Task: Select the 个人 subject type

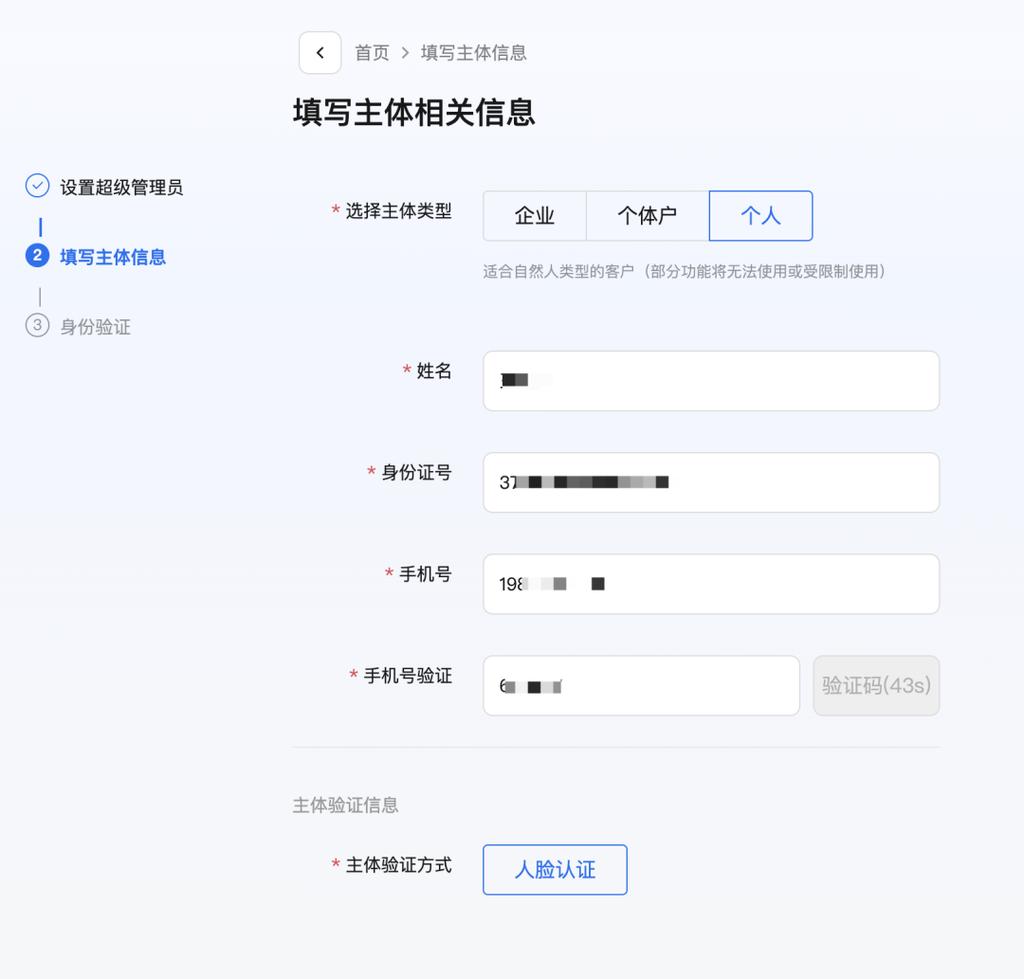Action: 761,215
